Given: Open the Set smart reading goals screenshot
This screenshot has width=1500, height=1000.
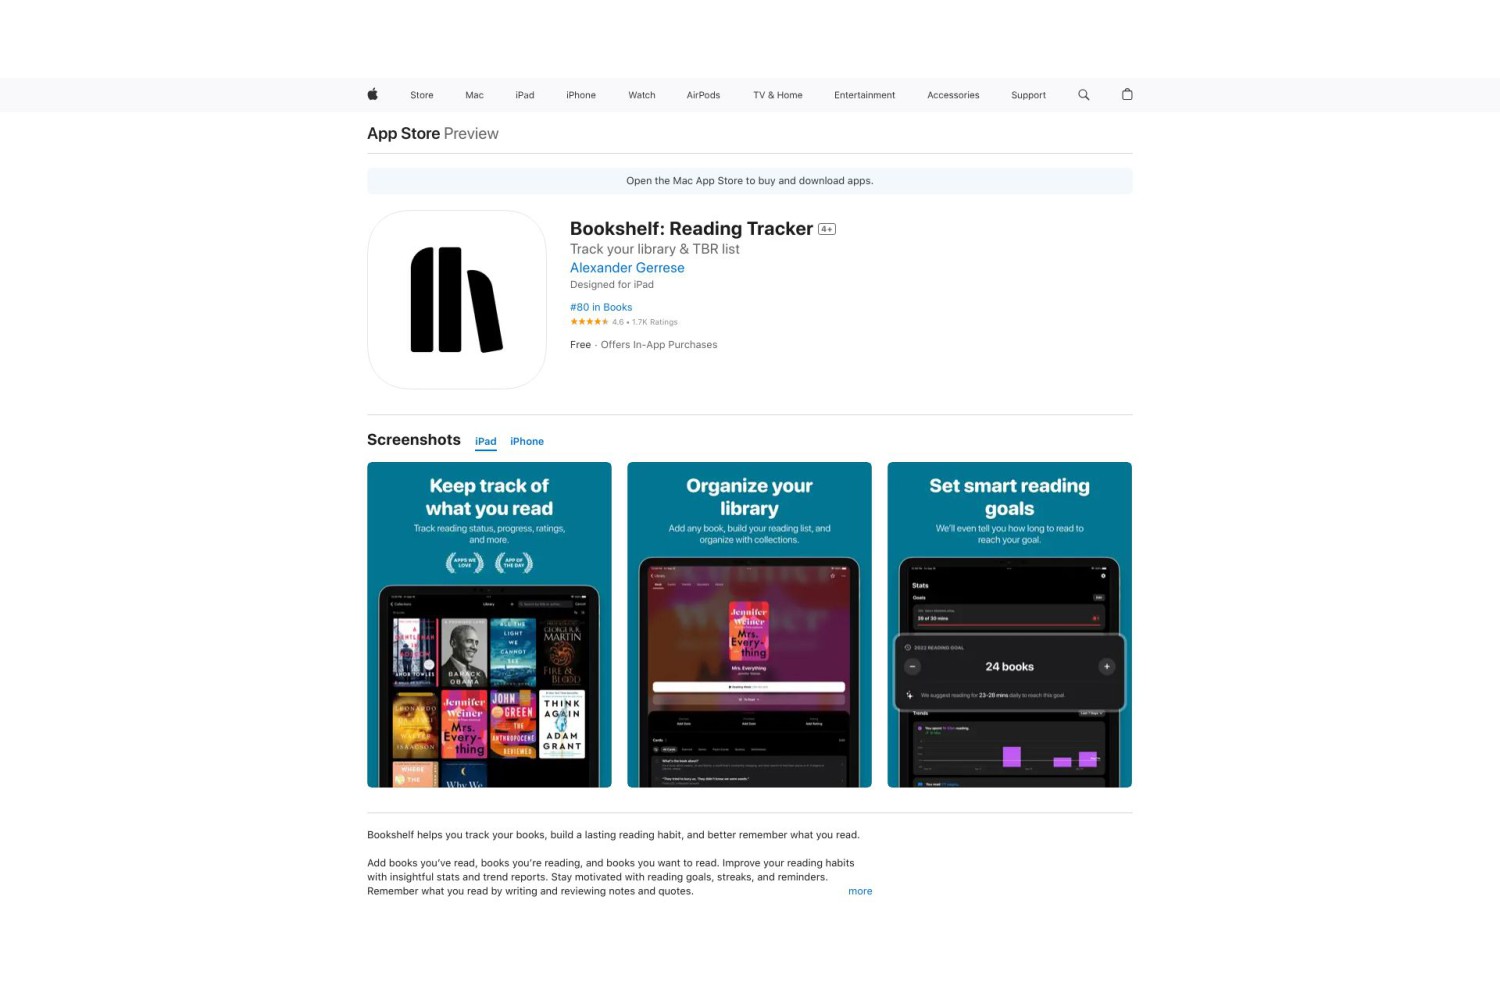Looking at the screenshot, I should pos(1009,625).
